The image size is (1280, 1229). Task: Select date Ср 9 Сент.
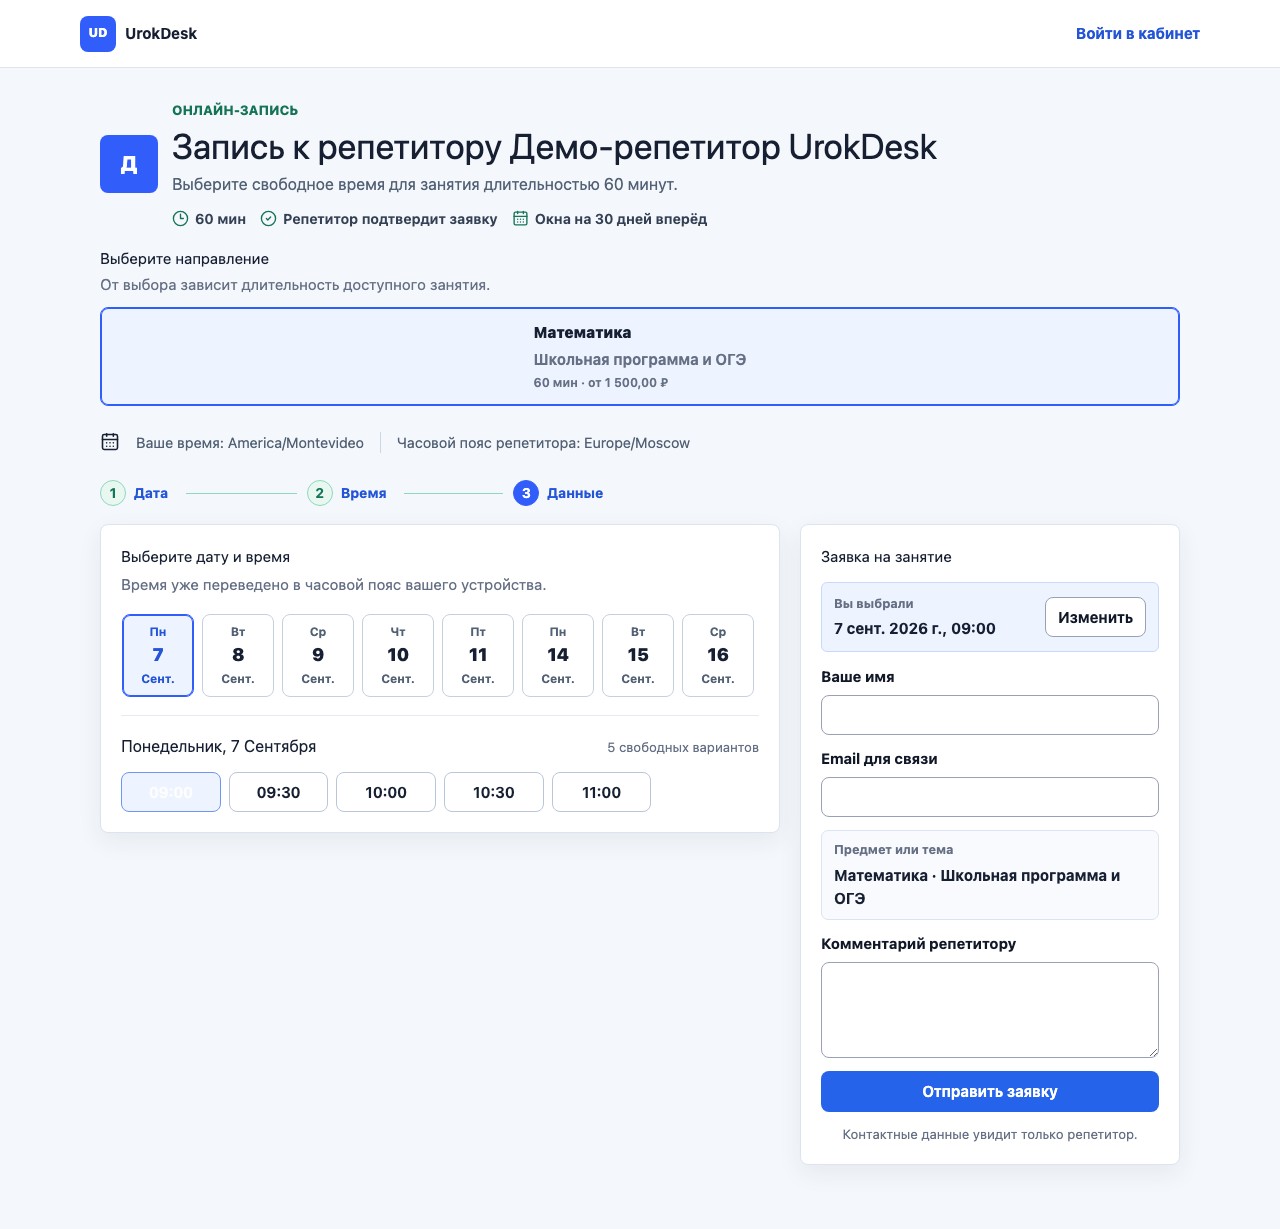(318, 655)
